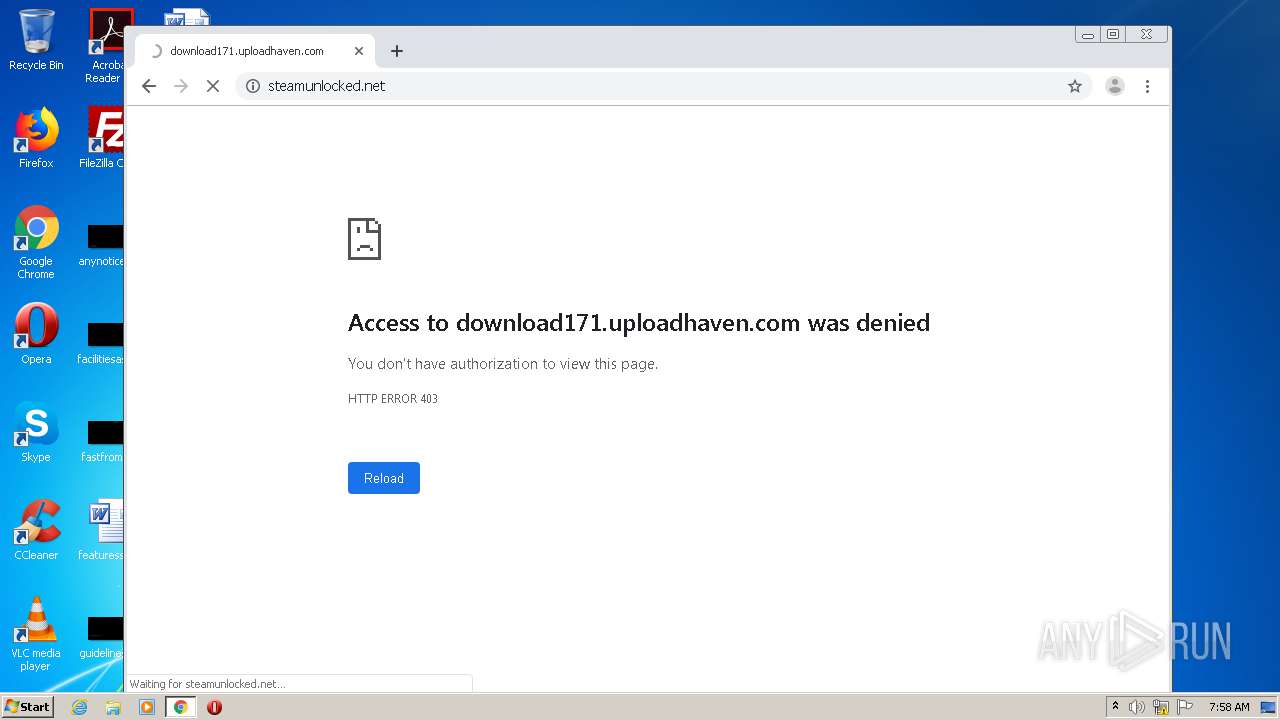
Task: Open the Opera desktop shortcut
Action: click(x=36, y=333)
